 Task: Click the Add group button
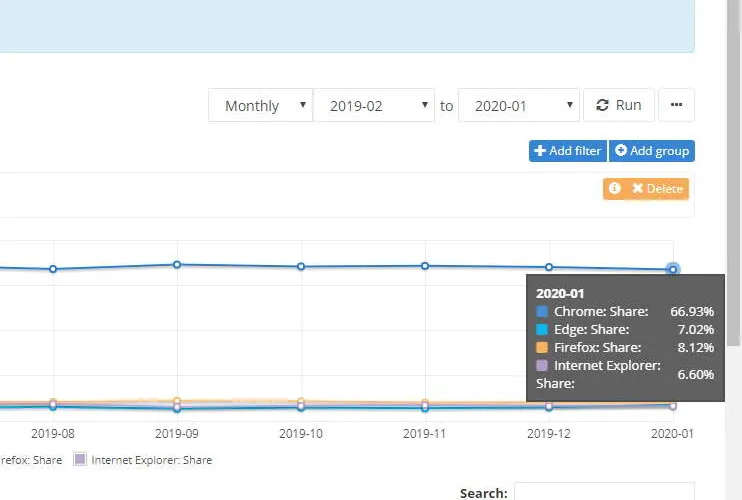[x=651, y=151]
